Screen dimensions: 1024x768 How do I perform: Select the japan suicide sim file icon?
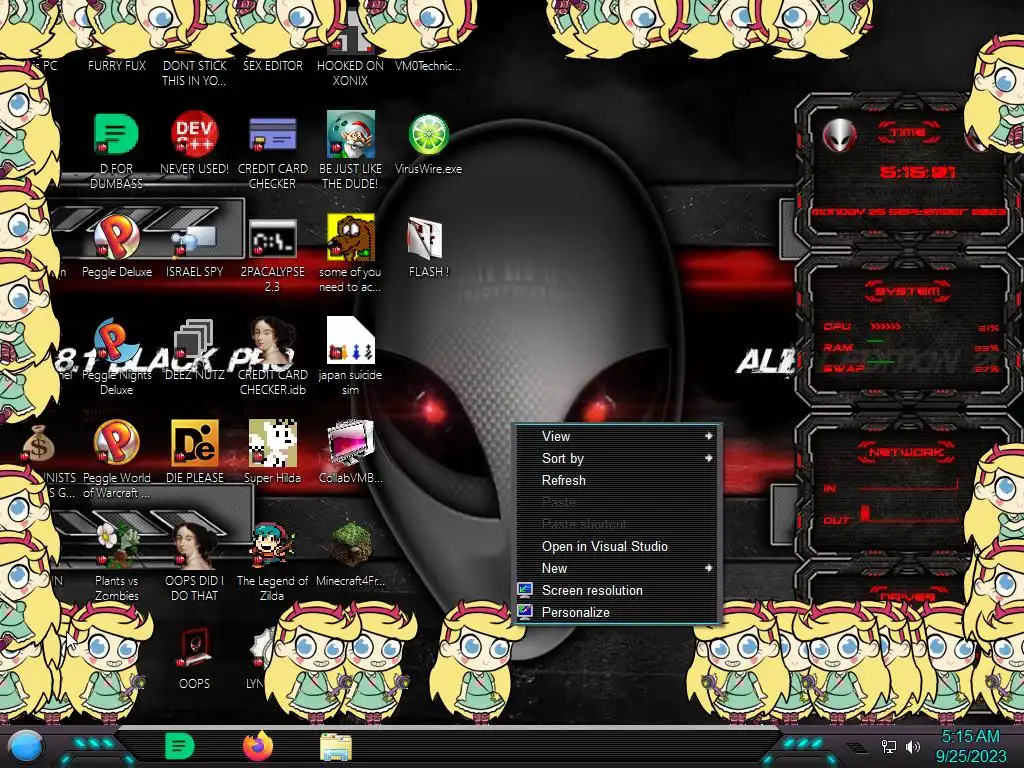351,340
